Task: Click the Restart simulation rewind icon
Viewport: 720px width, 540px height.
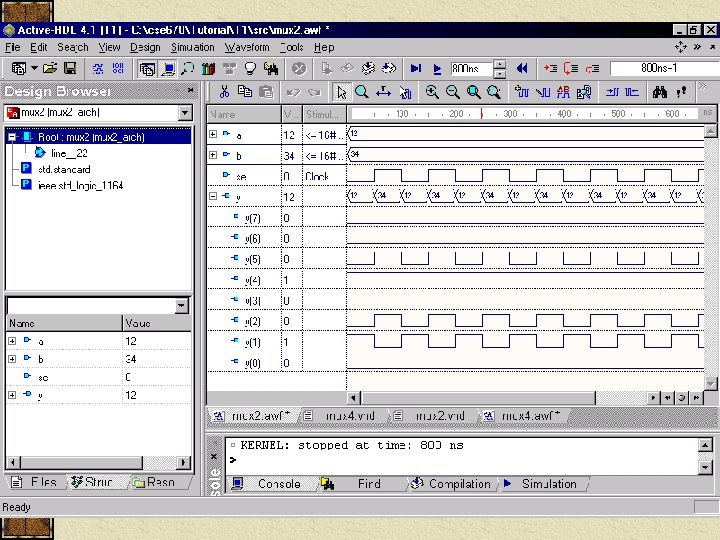Action: point(522,69)
